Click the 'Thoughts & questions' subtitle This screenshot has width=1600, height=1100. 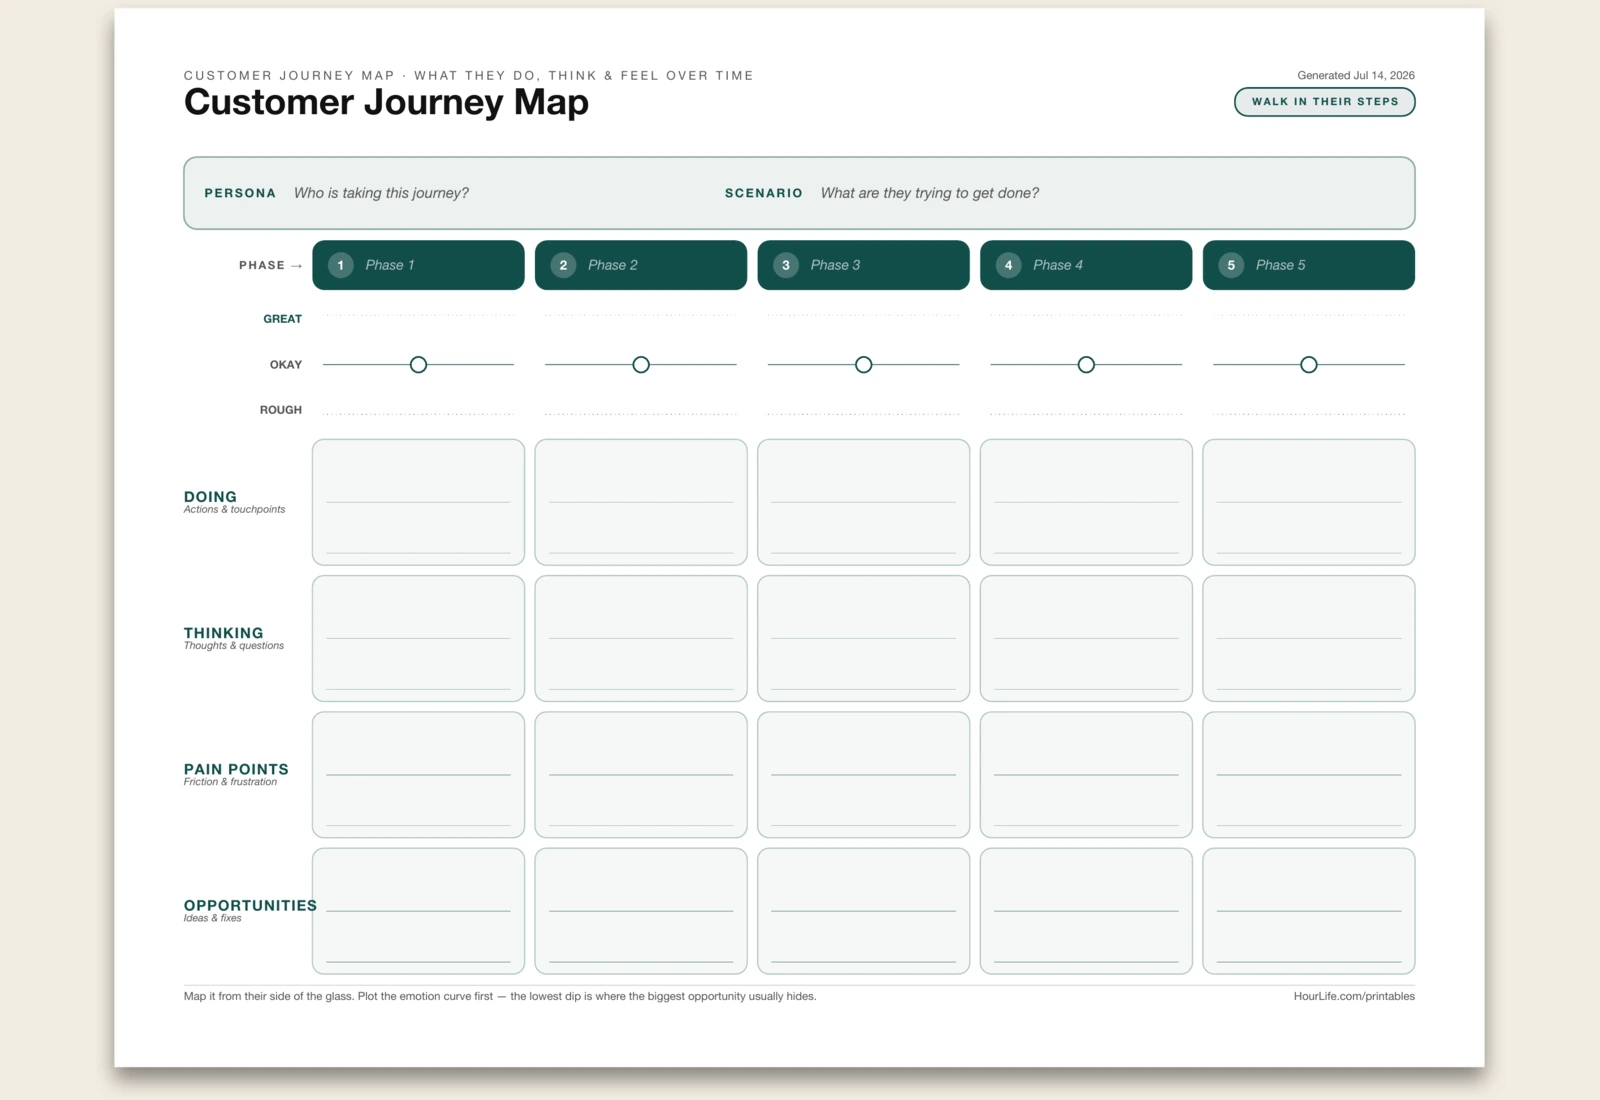[x=234, y=646]
